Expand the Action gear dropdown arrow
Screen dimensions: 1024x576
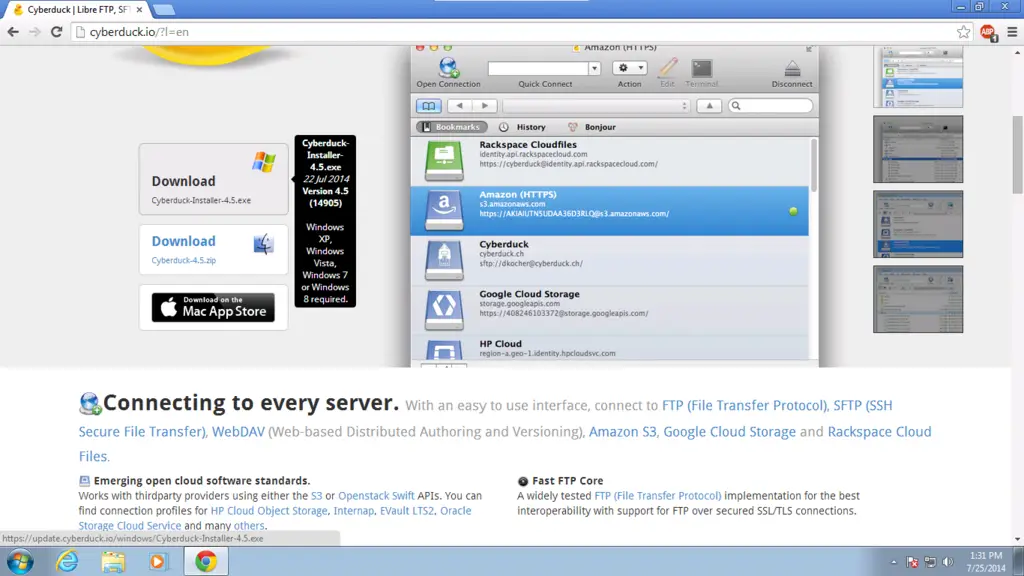[x=641, y=68]
